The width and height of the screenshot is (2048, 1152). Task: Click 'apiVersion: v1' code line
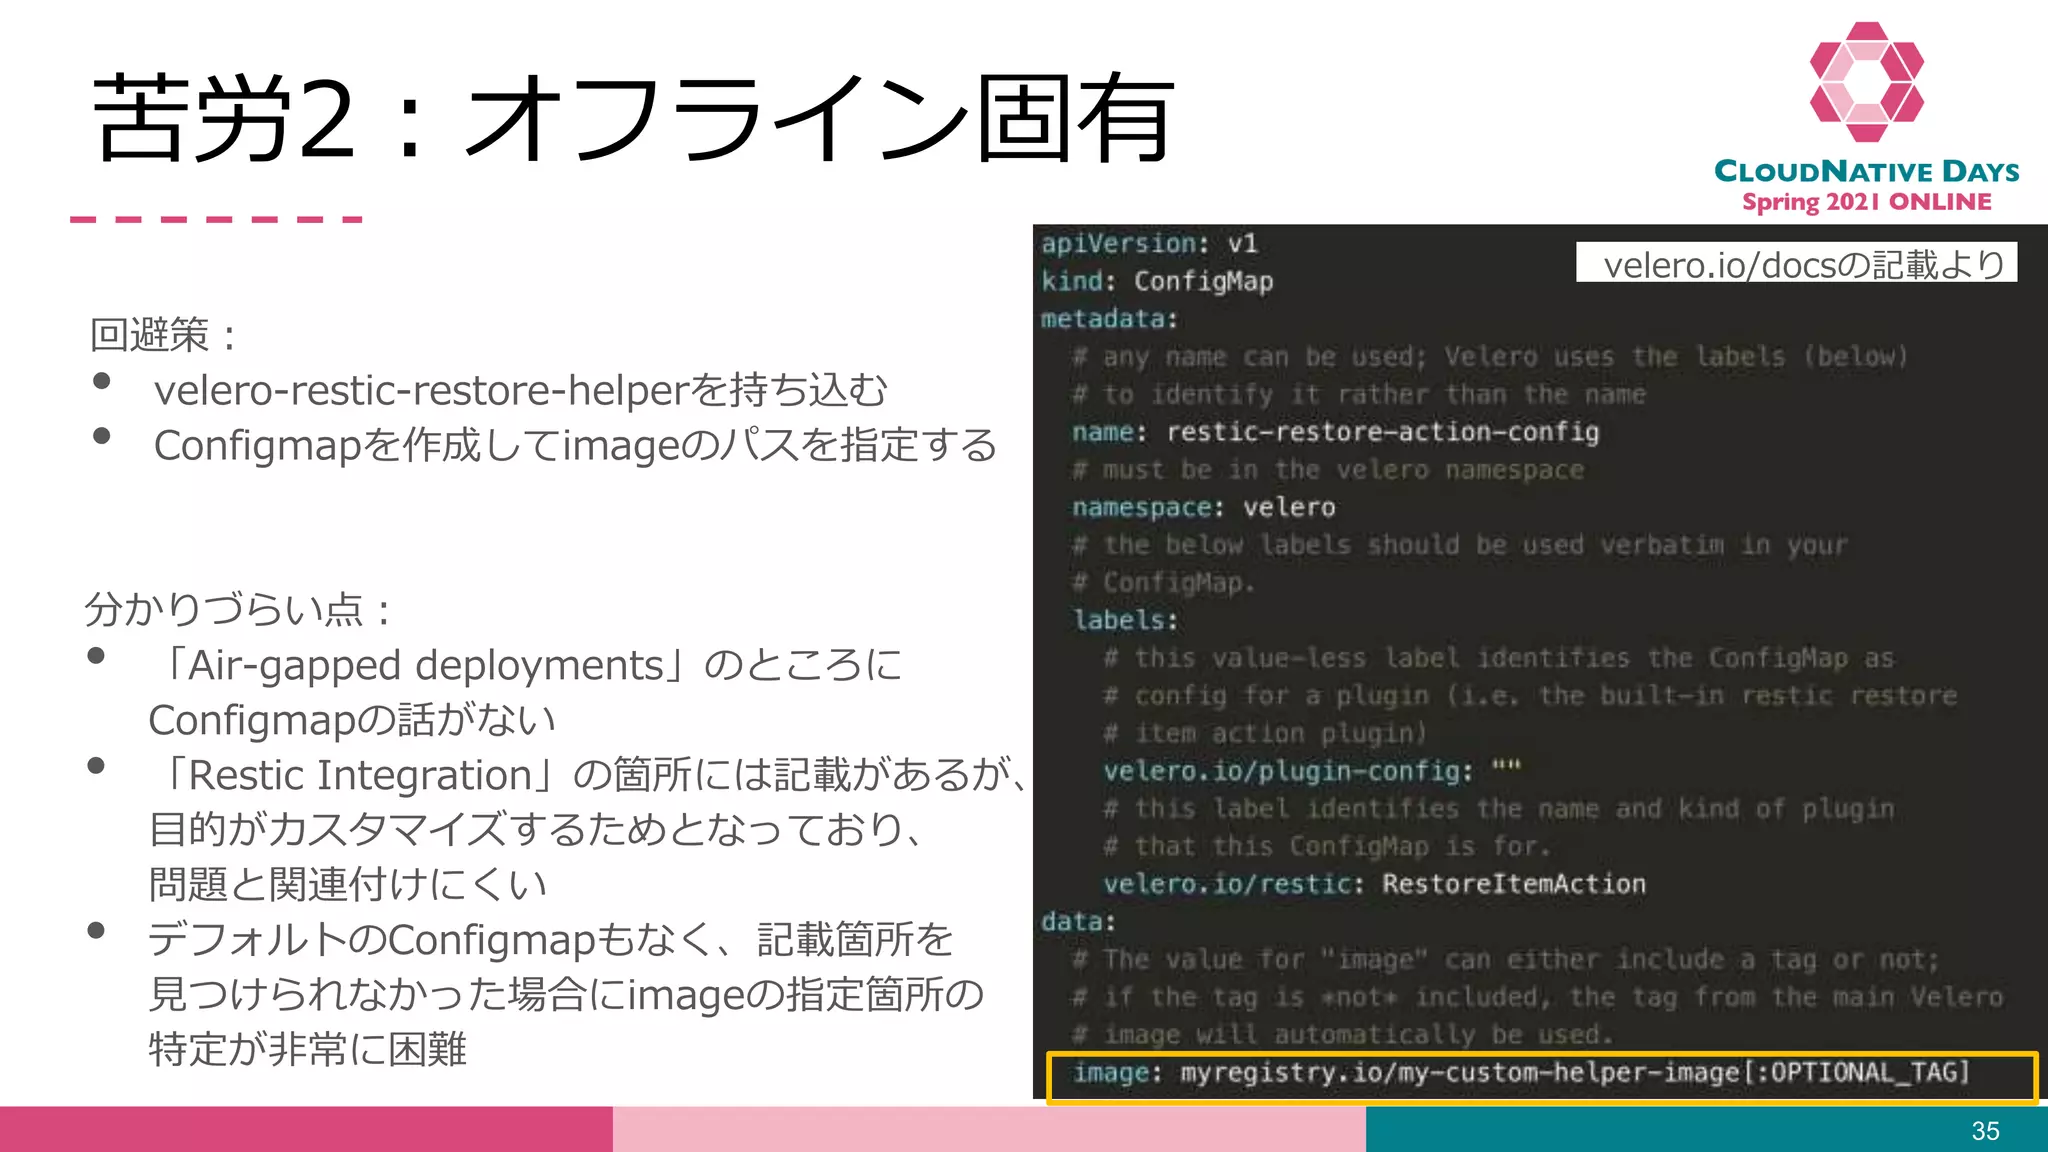(x=1149, y=243)
